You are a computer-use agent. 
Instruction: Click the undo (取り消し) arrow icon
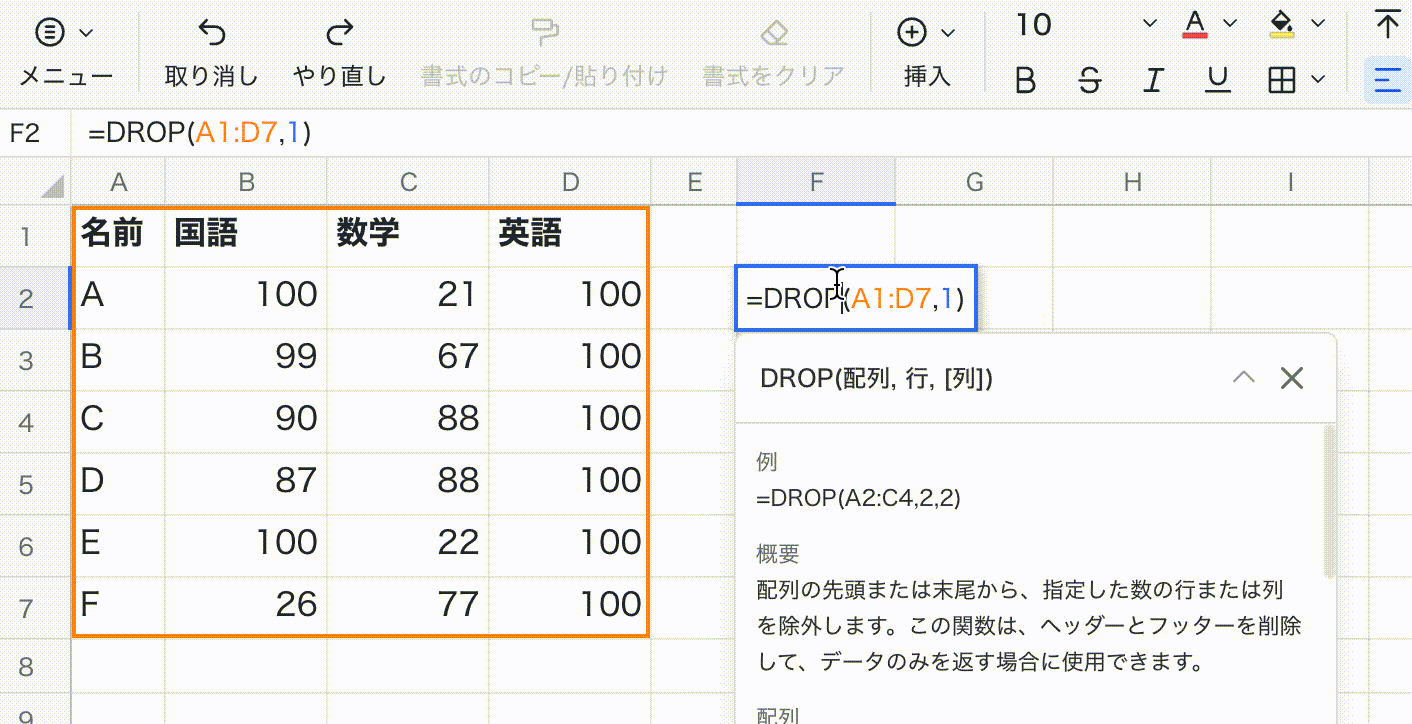[211, 33]
